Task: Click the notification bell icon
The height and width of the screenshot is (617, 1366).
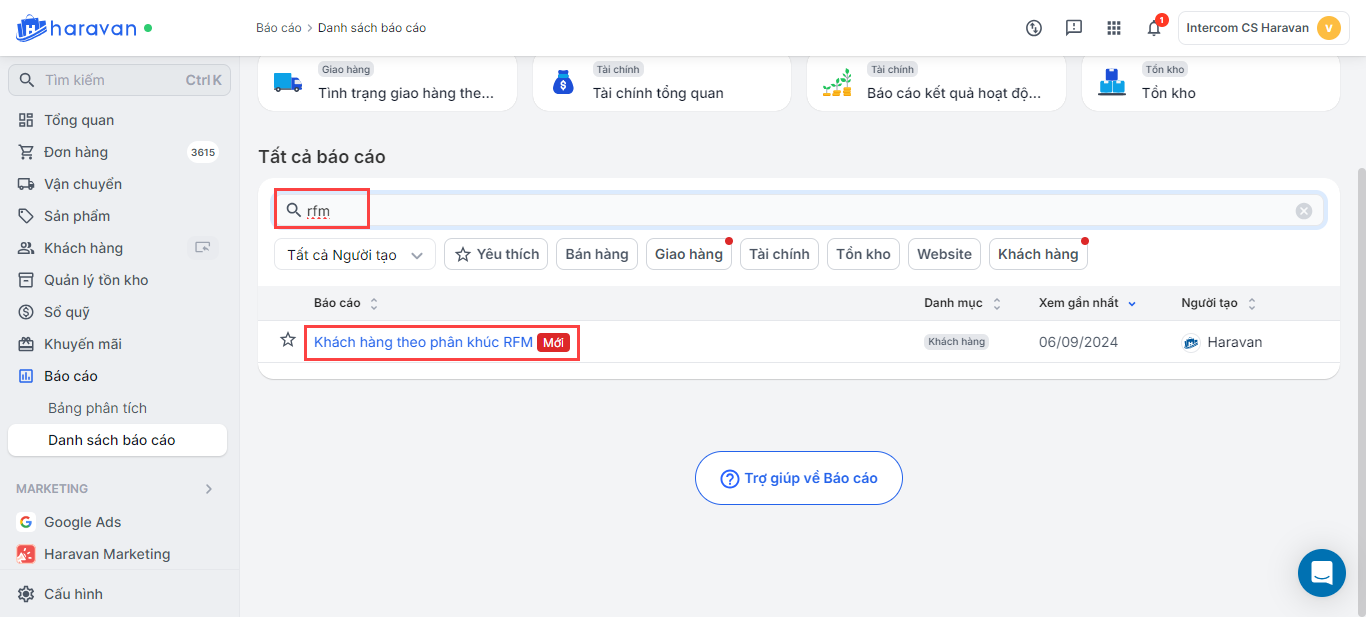Action: [1153, 28]
